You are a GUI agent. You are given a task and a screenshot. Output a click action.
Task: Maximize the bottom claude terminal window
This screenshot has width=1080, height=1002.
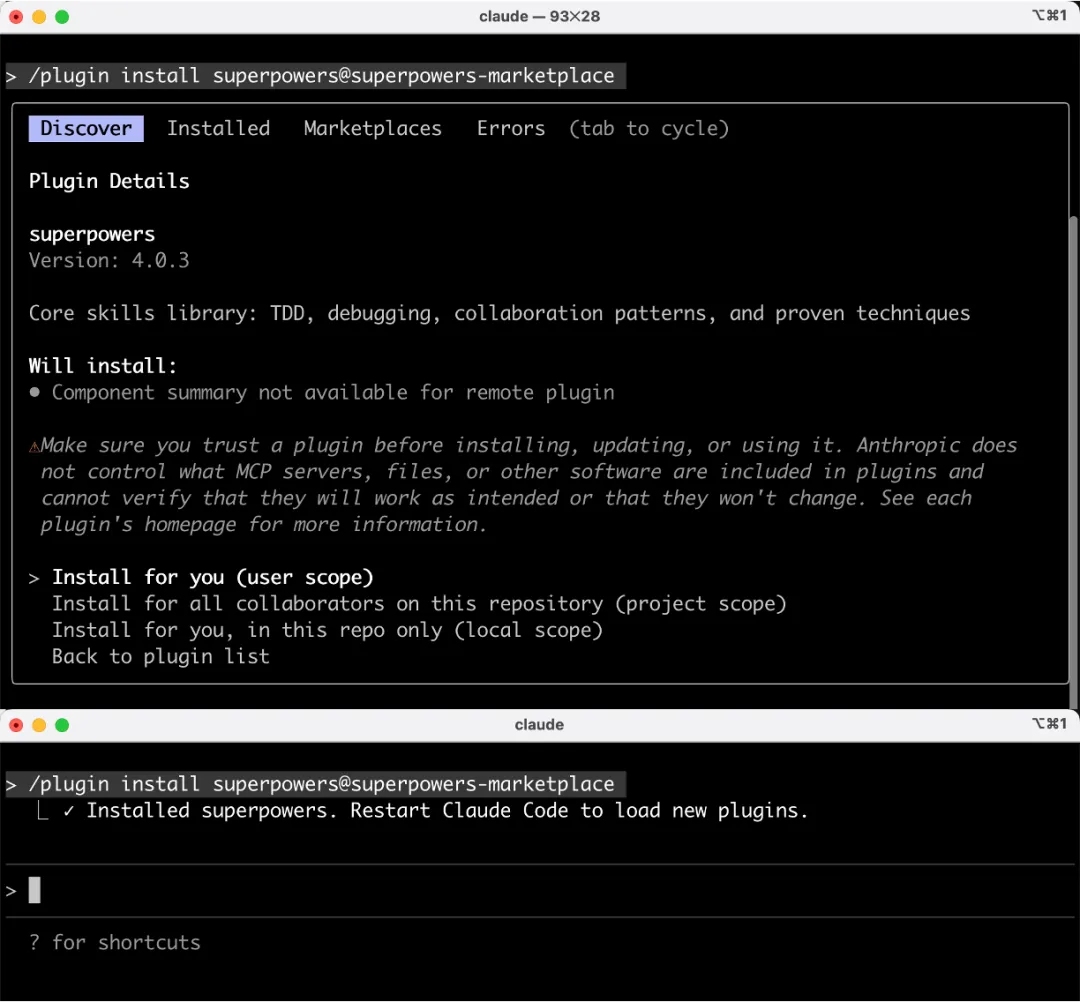pyautogui.click(x=62, y=725)
